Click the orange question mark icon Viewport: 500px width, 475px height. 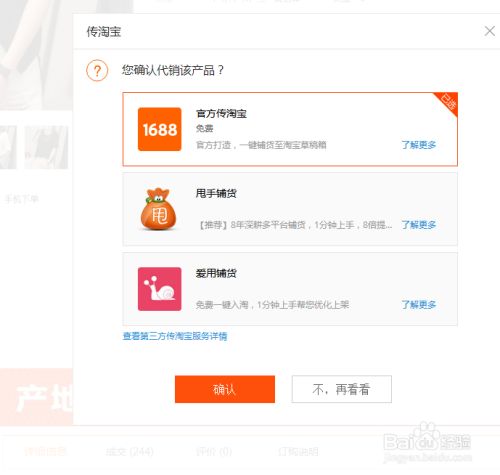coord(97,70)
